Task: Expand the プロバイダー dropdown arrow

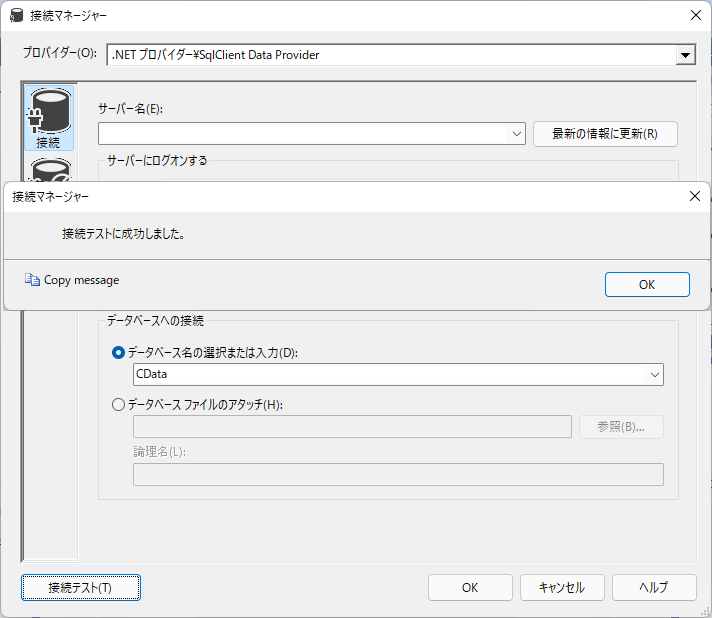Action: pos(685,55)
